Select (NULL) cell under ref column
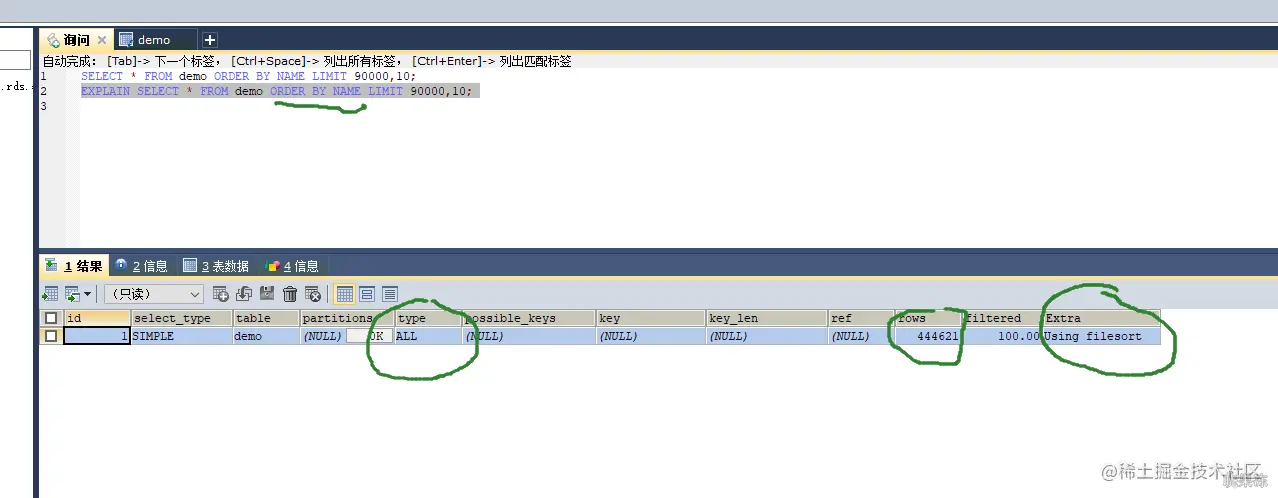Screen dimensions: 1278x498 tap(861, 336)
